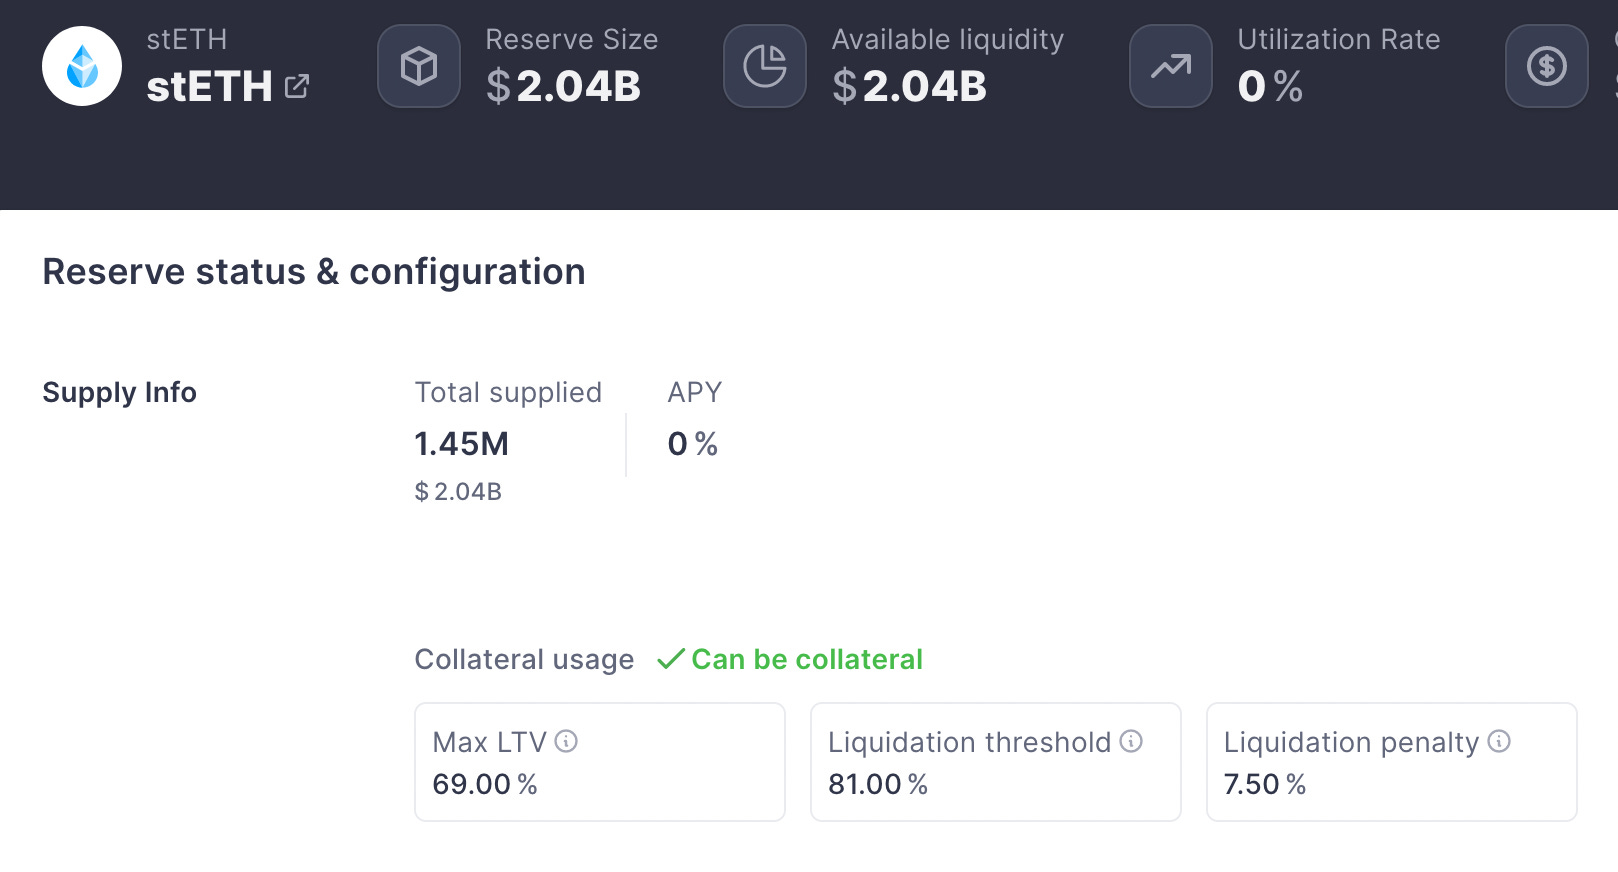Click the green collateral checkmark icon
The height and width of the screenshot is (872, 1618).
point(671,659)
